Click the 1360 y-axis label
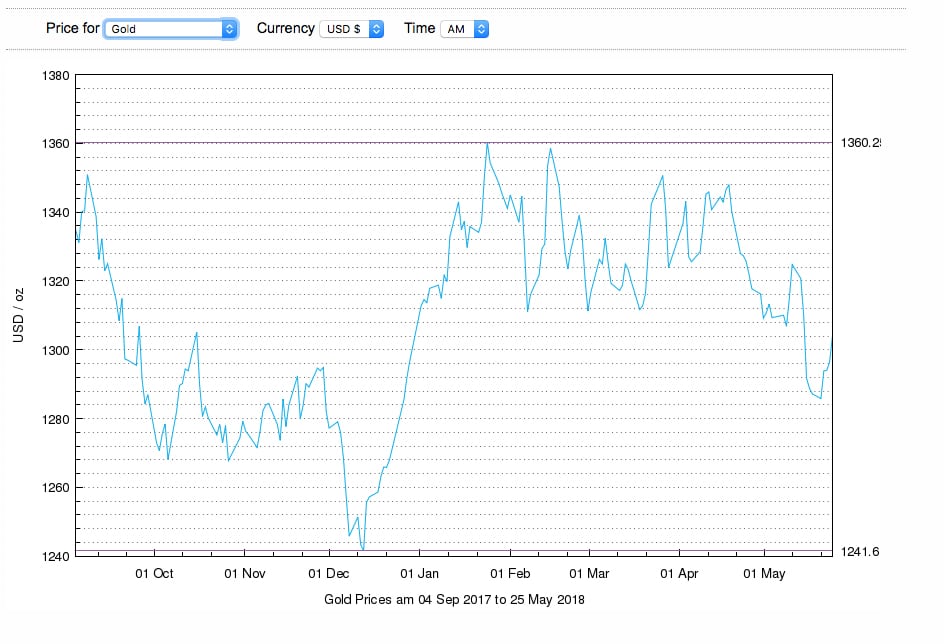 [x=55, y=144]
